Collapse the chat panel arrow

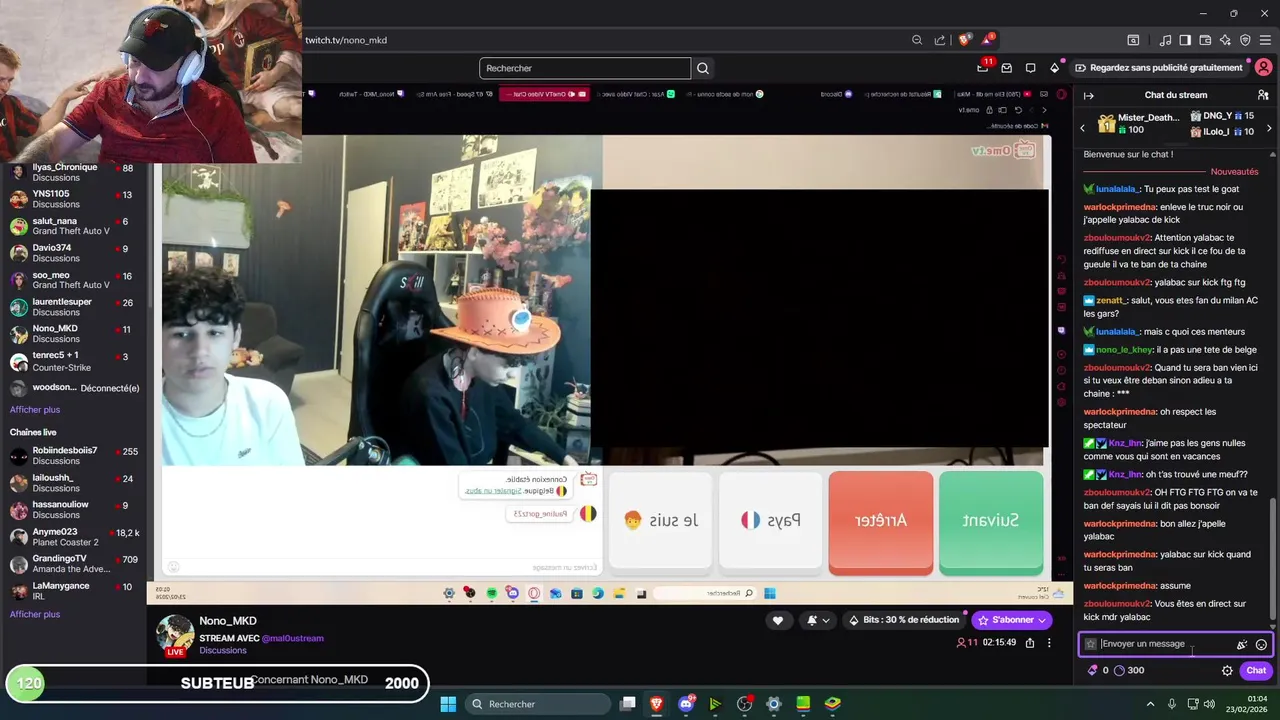1089,95
